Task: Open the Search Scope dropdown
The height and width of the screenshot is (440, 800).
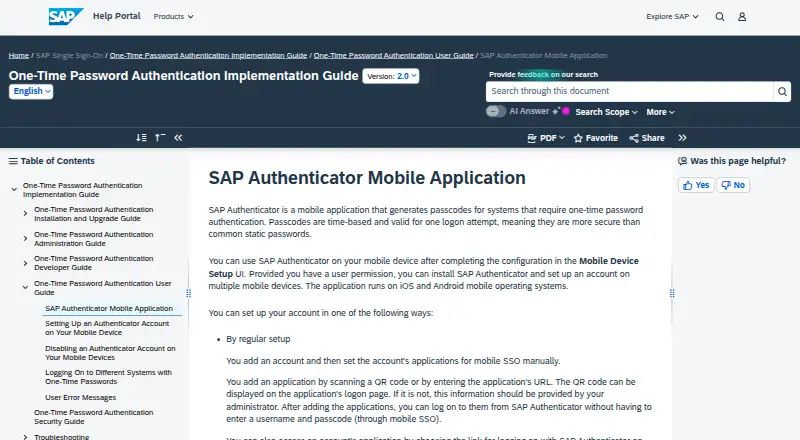Action: tap(607, 112)
